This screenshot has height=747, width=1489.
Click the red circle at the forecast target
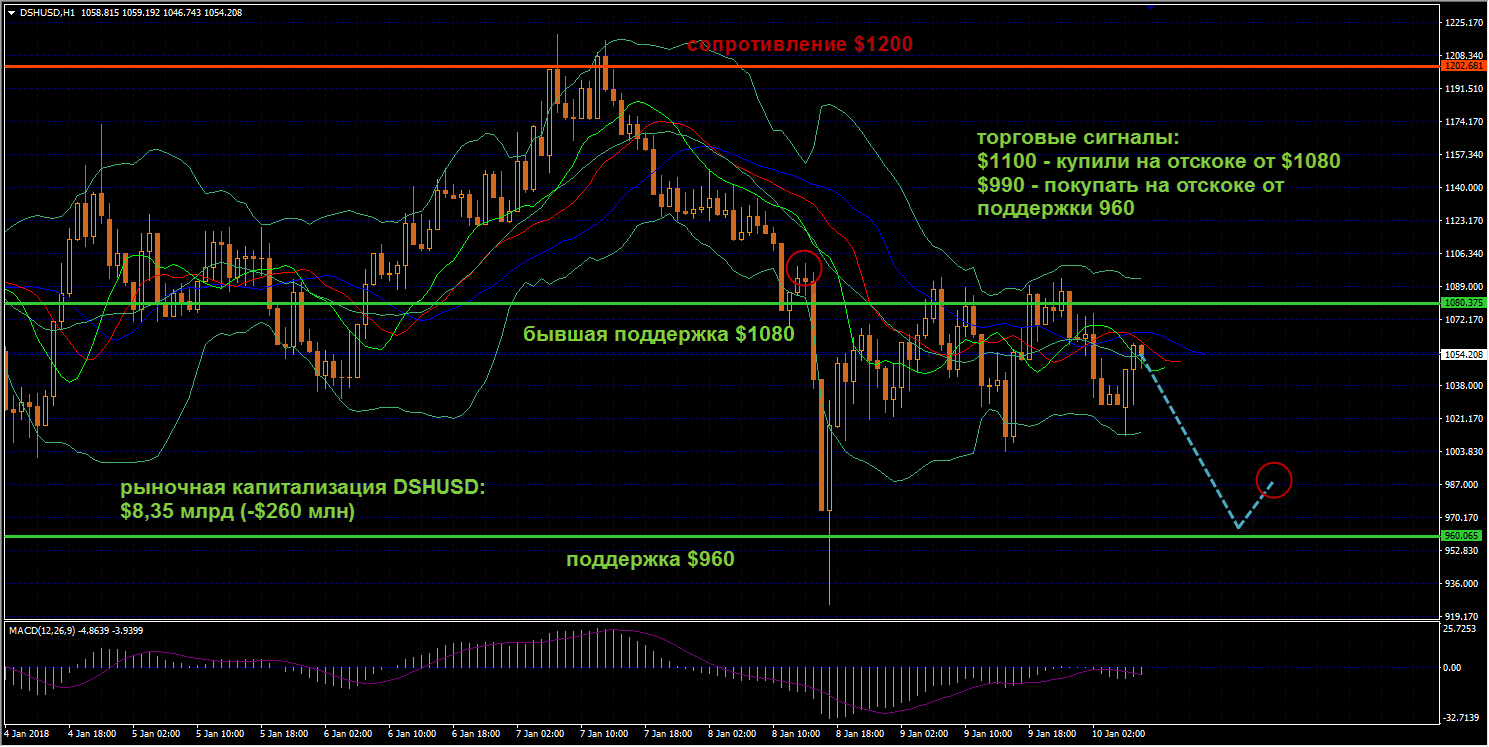tap(1274, 480)
